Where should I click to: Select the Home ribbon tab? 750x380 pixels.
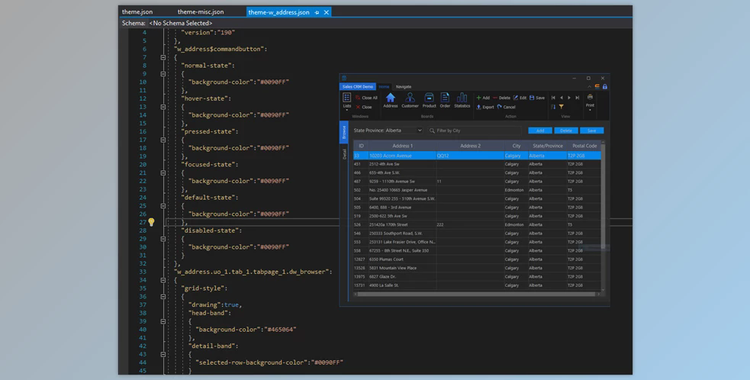(x=384, y=87)
